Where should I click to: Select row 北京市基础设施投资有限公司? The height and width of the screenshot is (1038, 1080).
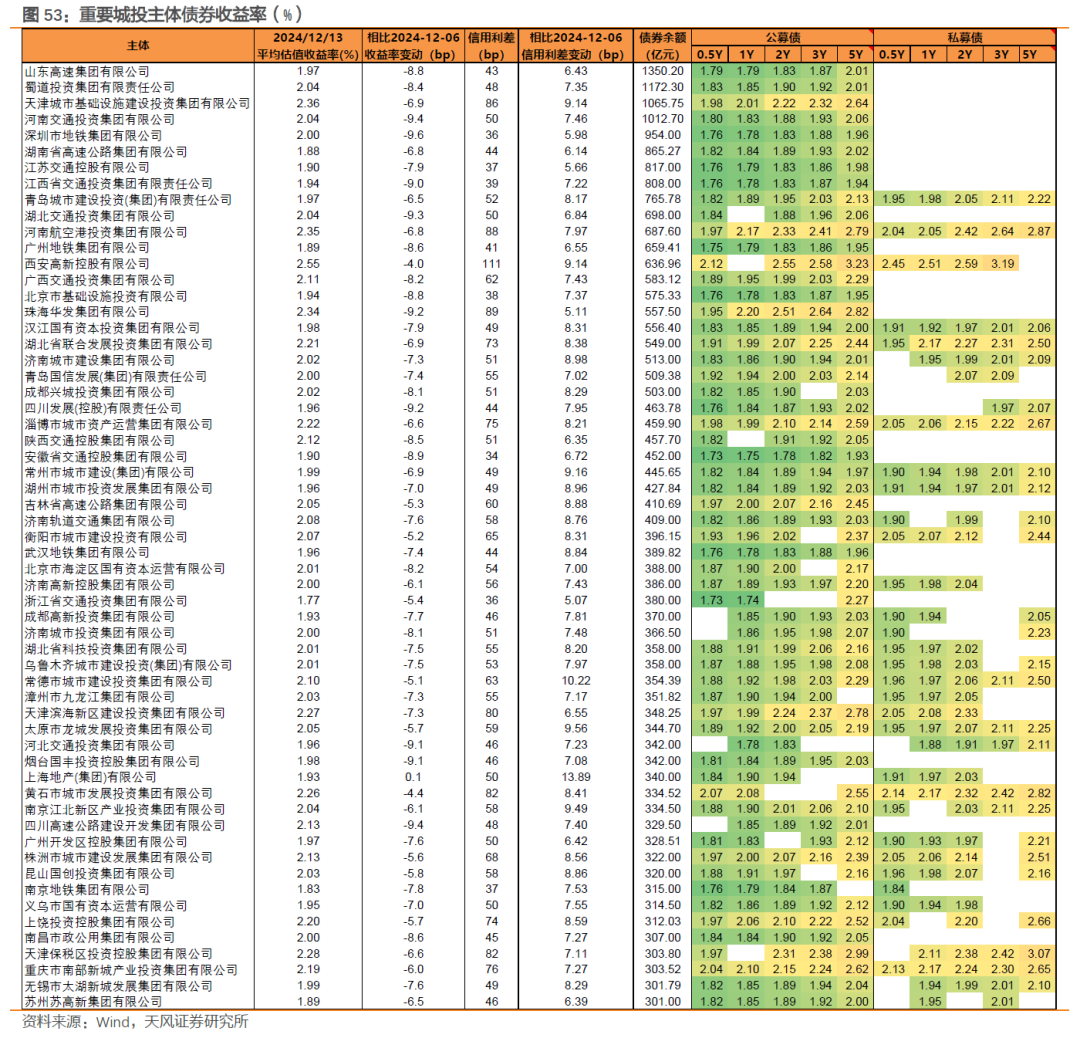point(539,295)
